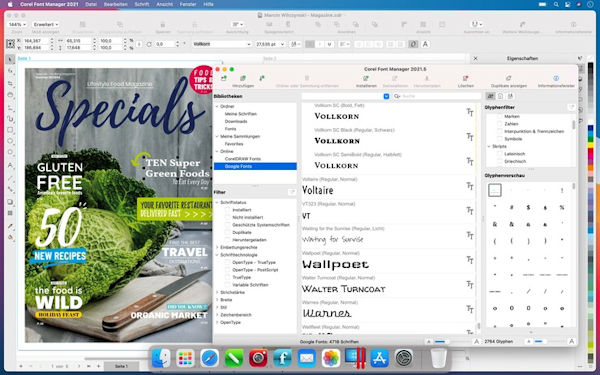Select the Crop tool in CorelDRAW toolbox
600x375 pixels.
click(10, 83)
